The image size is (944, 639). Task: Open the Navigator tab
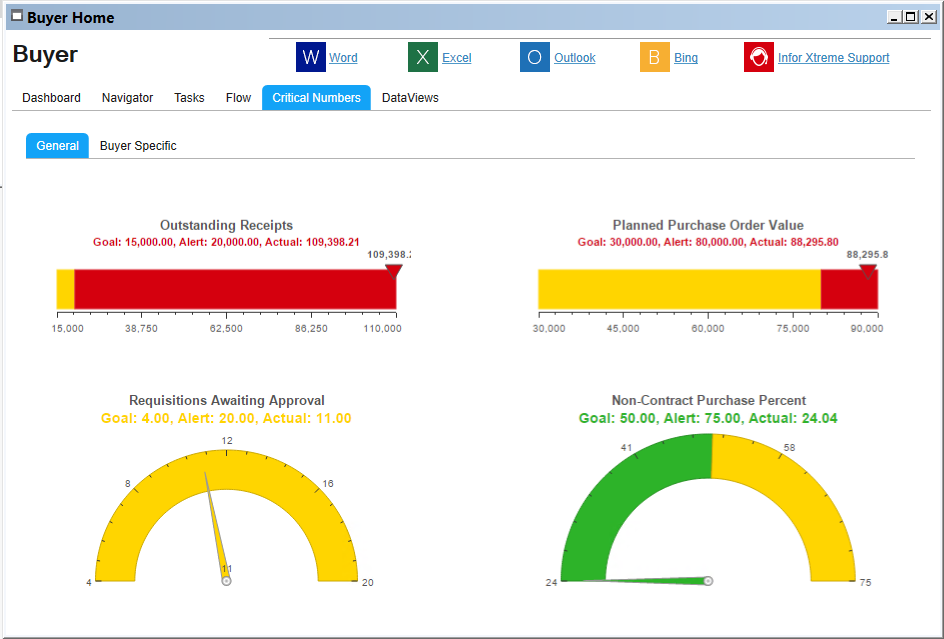(x=127, y=98)
